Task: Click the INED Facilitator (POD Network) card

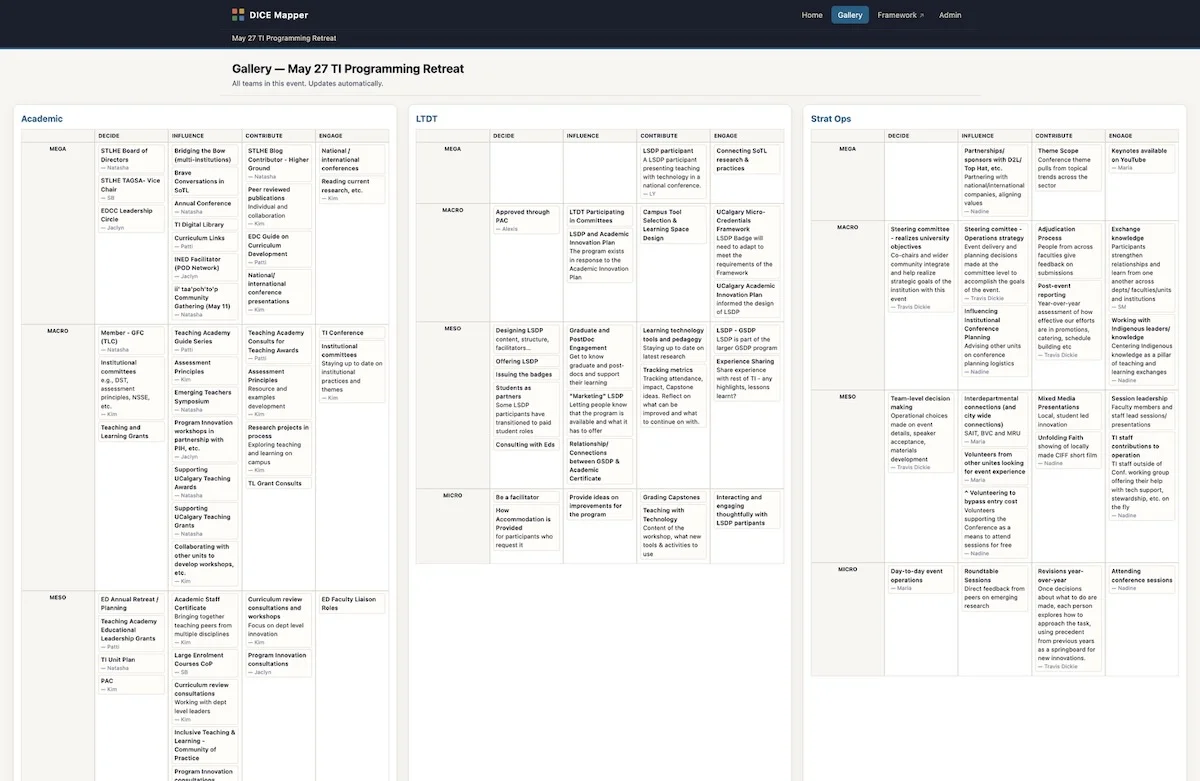Action: [x=205, y=267]
